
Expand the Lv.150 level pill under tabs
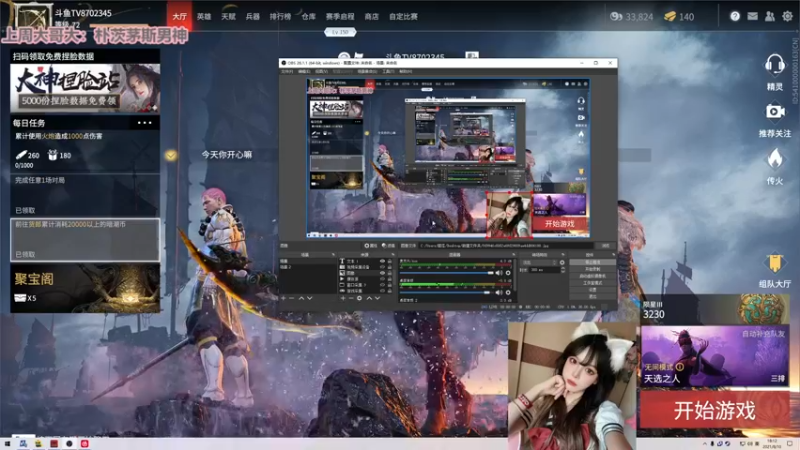[340, 32]
